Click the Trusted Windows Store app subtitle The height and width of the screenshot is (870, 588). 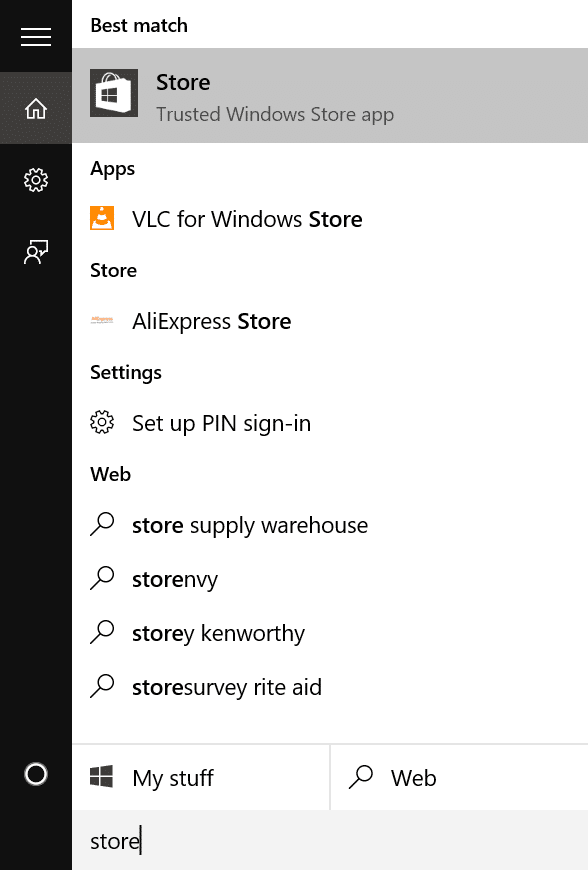tap(275, 114)
